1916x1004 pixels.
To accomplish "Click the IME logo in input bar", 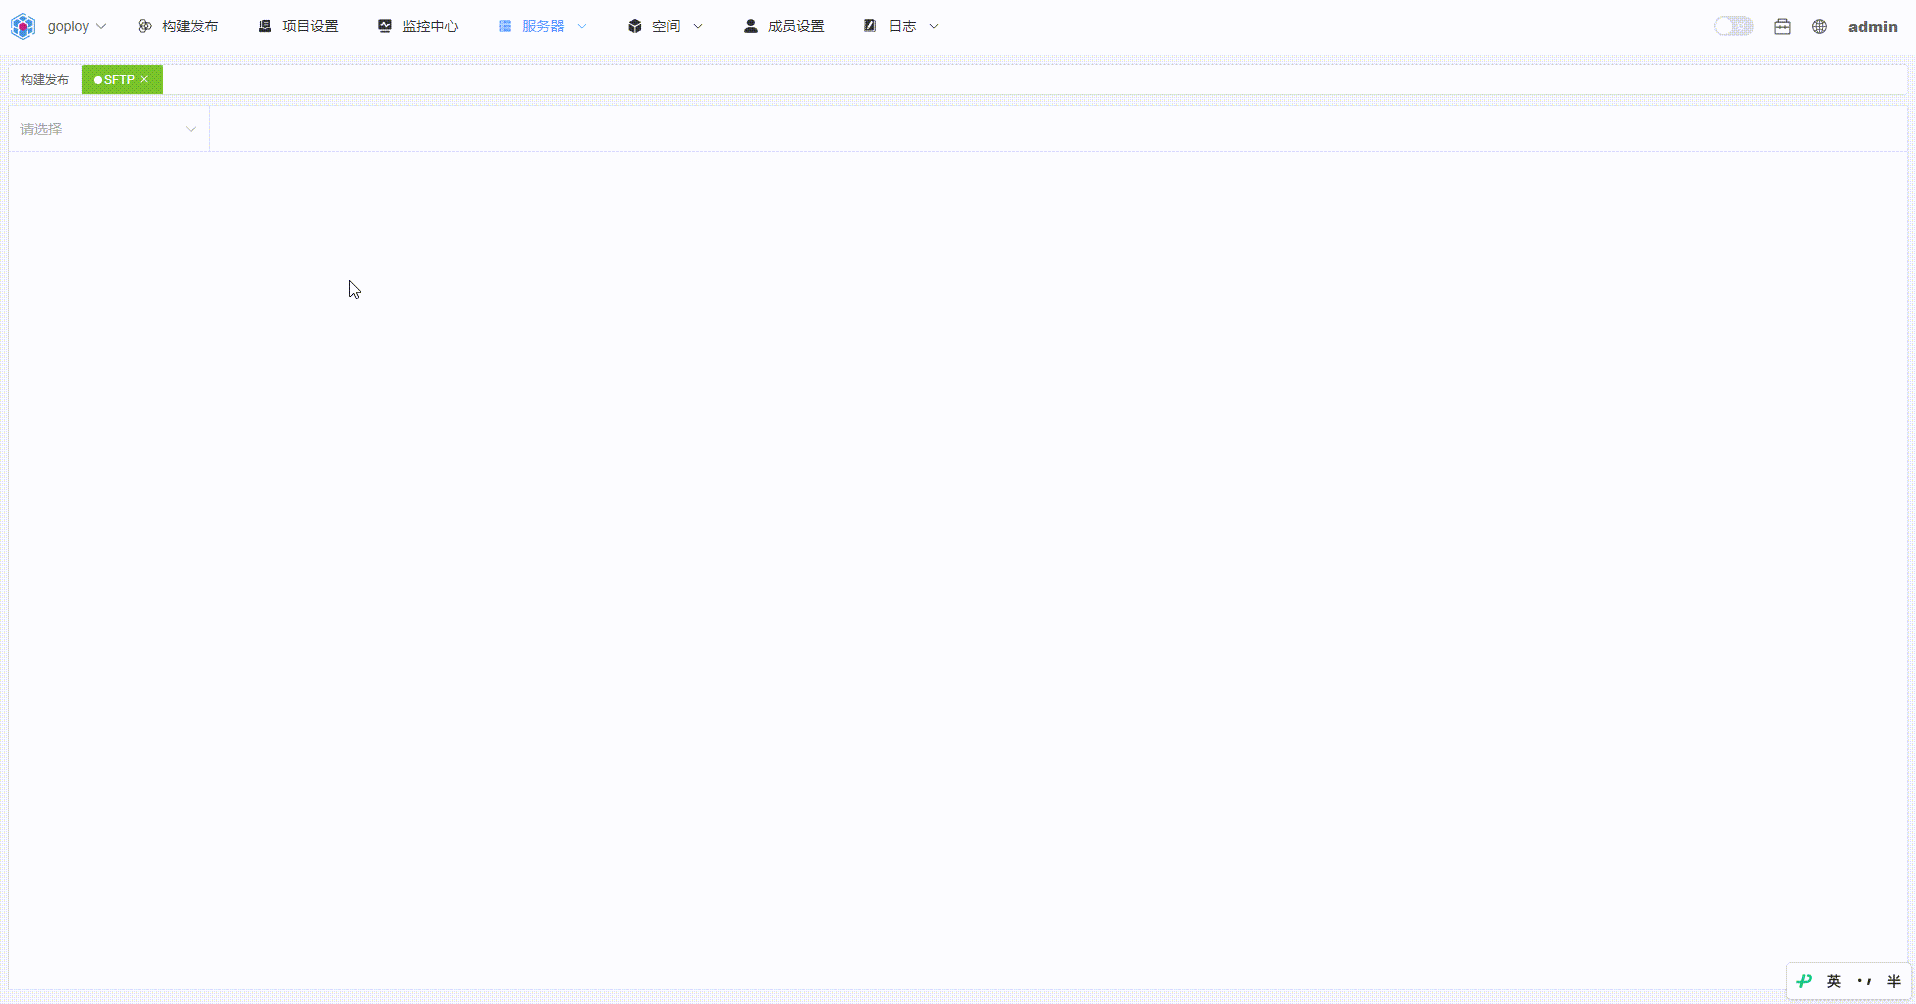I will 1804,981.
